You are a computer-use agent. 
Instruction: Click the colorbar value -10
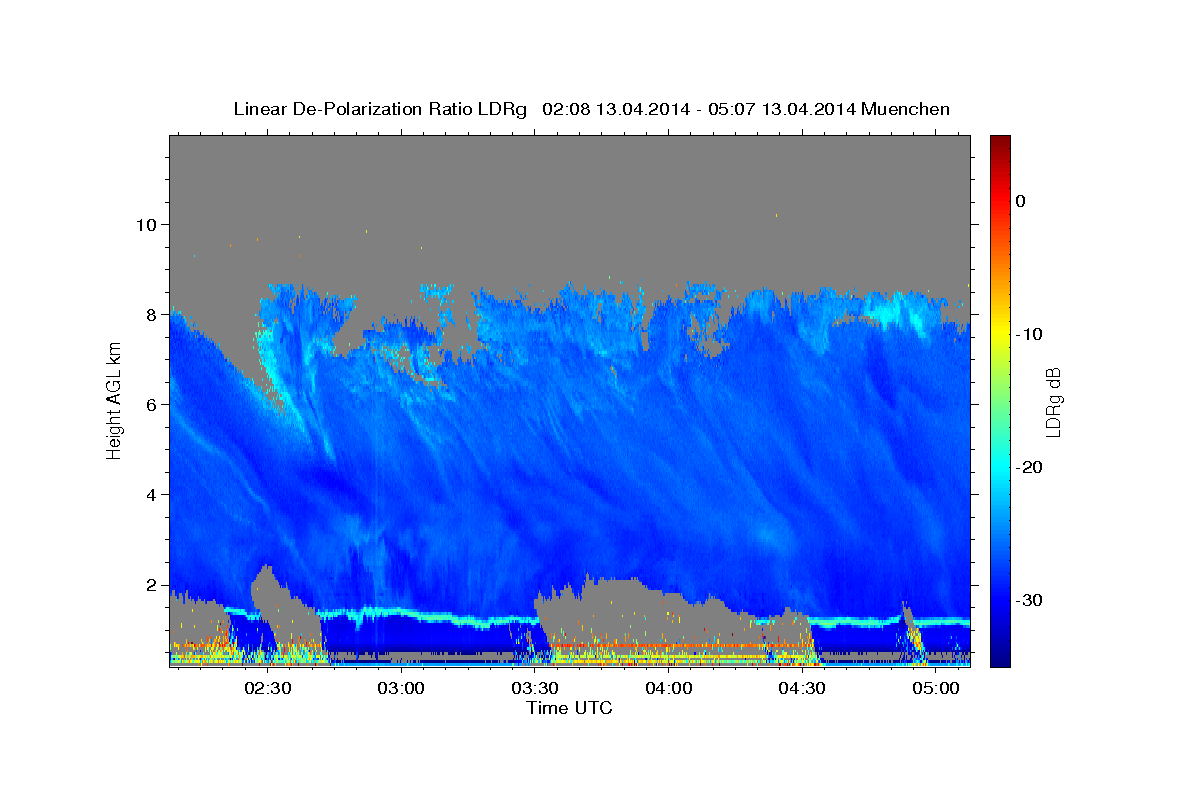coord(1029,334)
